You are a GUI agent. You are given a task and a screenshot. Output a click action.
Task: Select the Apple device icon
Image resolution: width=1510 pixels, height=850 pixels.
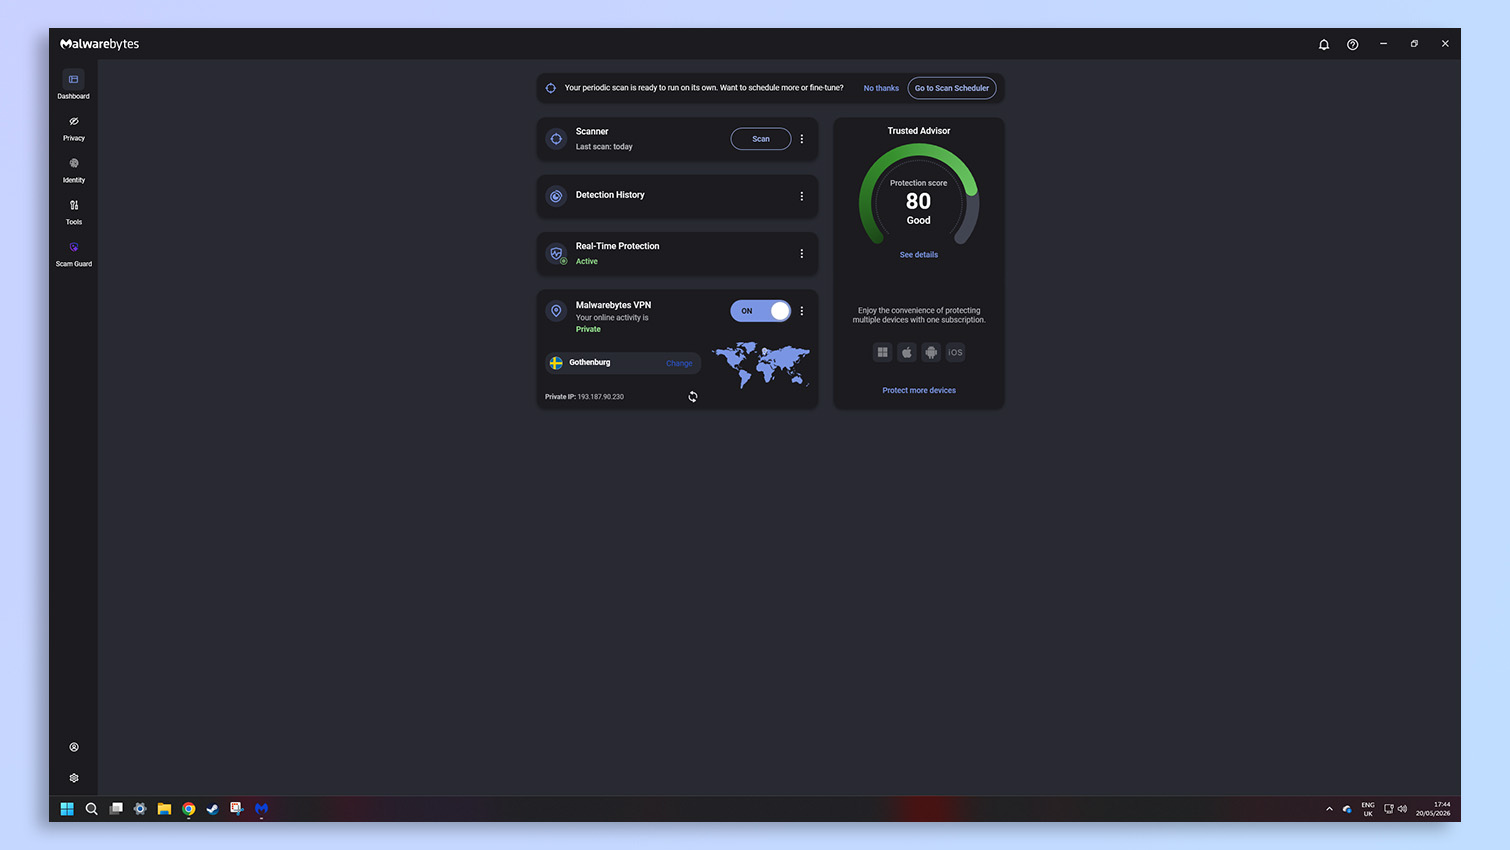(x=907, y=352)
